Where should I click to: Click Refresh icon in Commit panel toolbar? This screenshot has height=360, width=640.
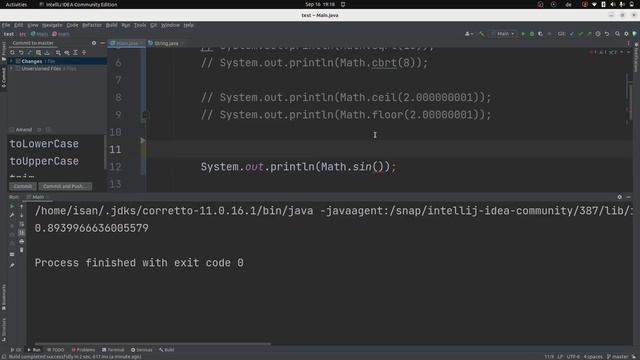pyautogui.click(x=12, y=53)
